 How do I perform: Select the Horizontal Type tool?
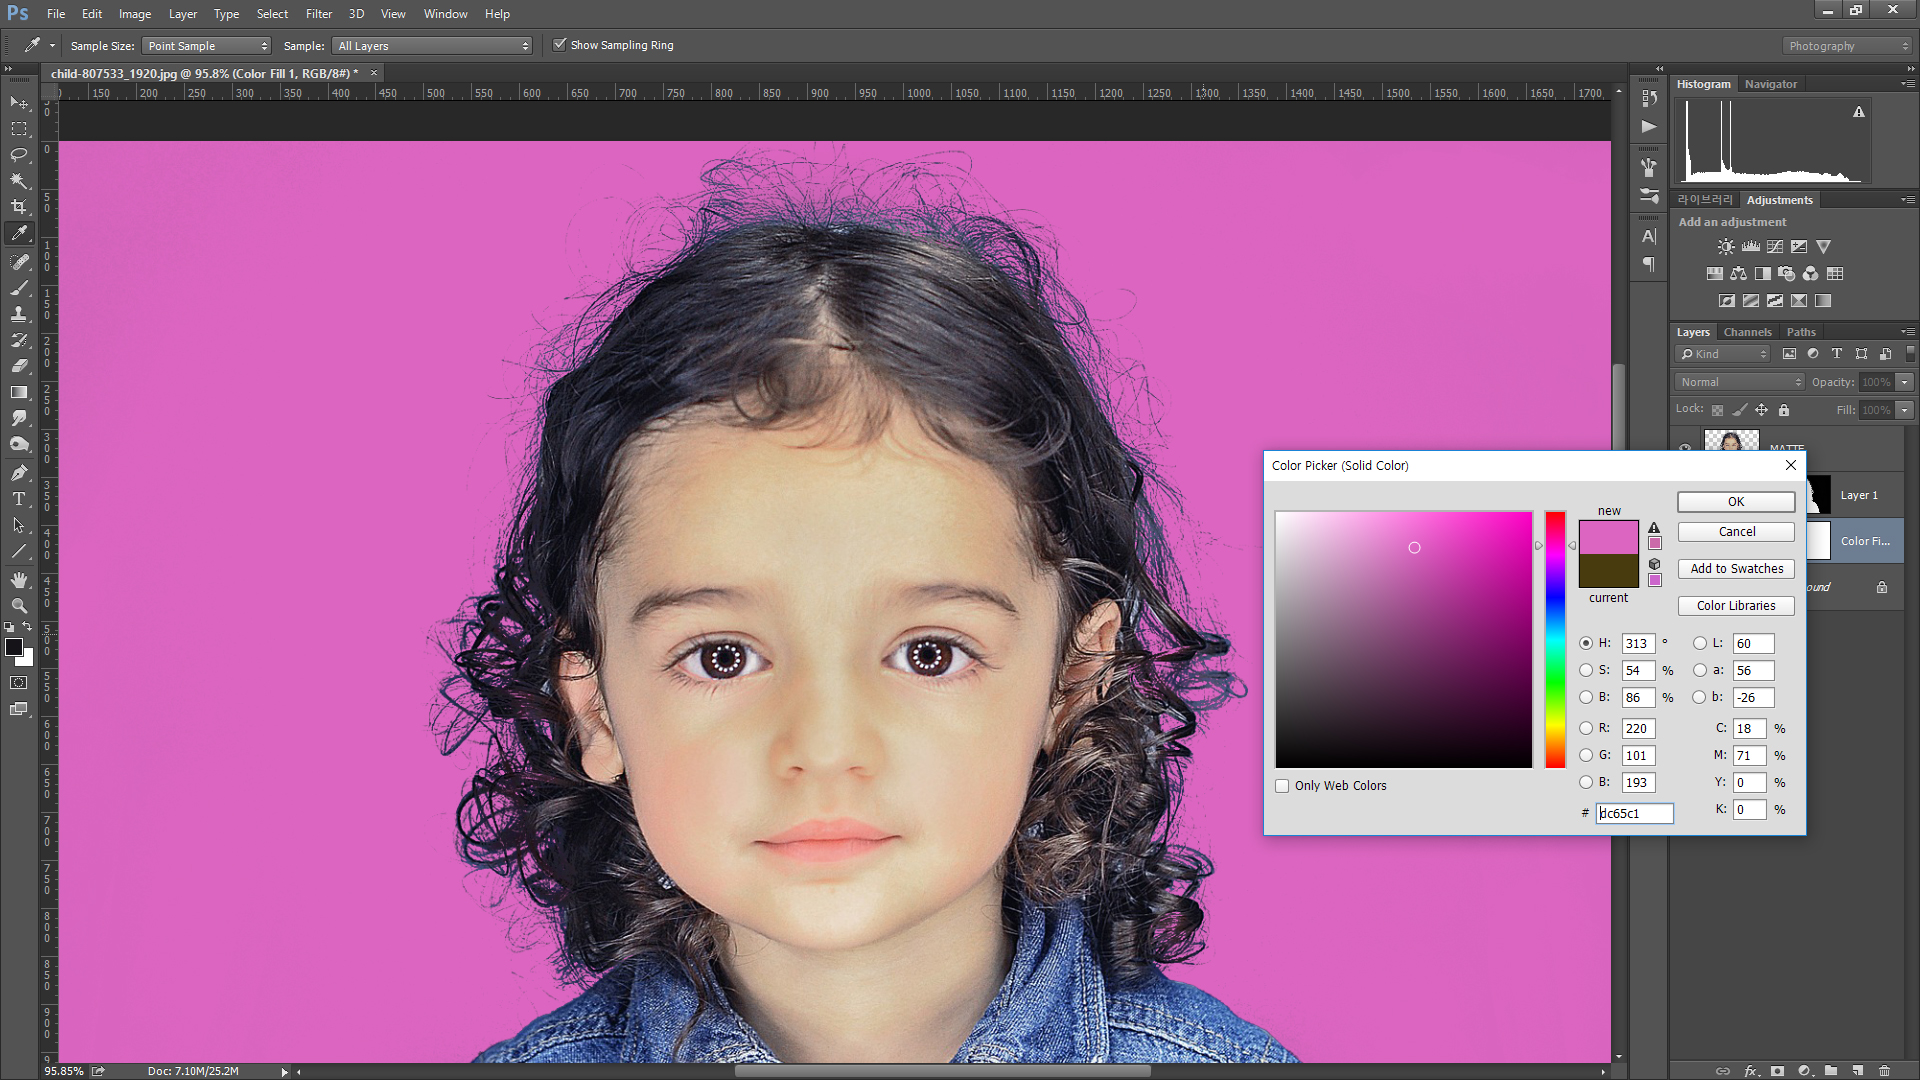tap(18, 499)
